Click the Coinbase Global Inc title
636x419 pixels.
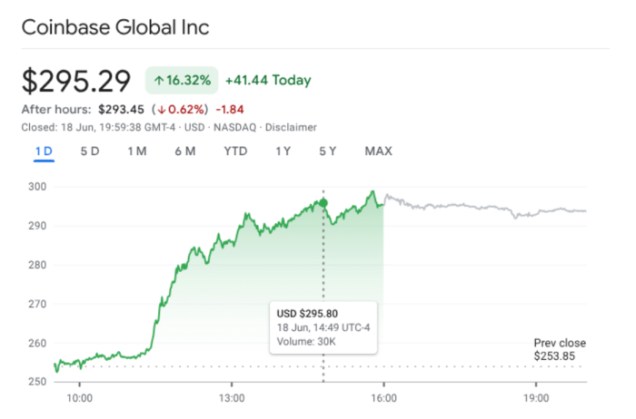pyautogui.click(x=116, y=27)
